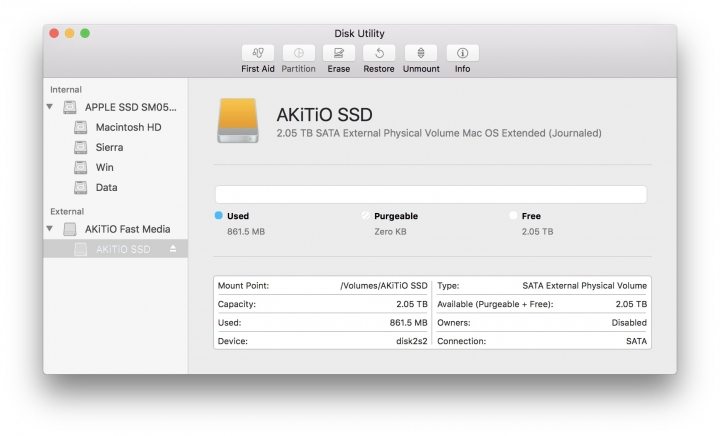Click the Data volume icon in sidebar
The width and height of the screenshot is (720, 436).
click(x=81, y=187)
